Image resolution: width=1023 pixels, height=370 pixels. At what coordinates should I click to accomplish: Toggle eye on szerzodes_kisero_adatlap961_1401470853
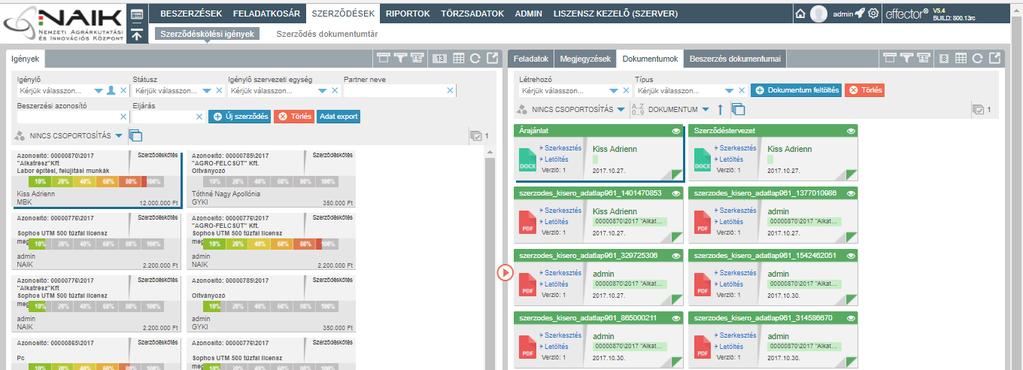click(676, 193)
